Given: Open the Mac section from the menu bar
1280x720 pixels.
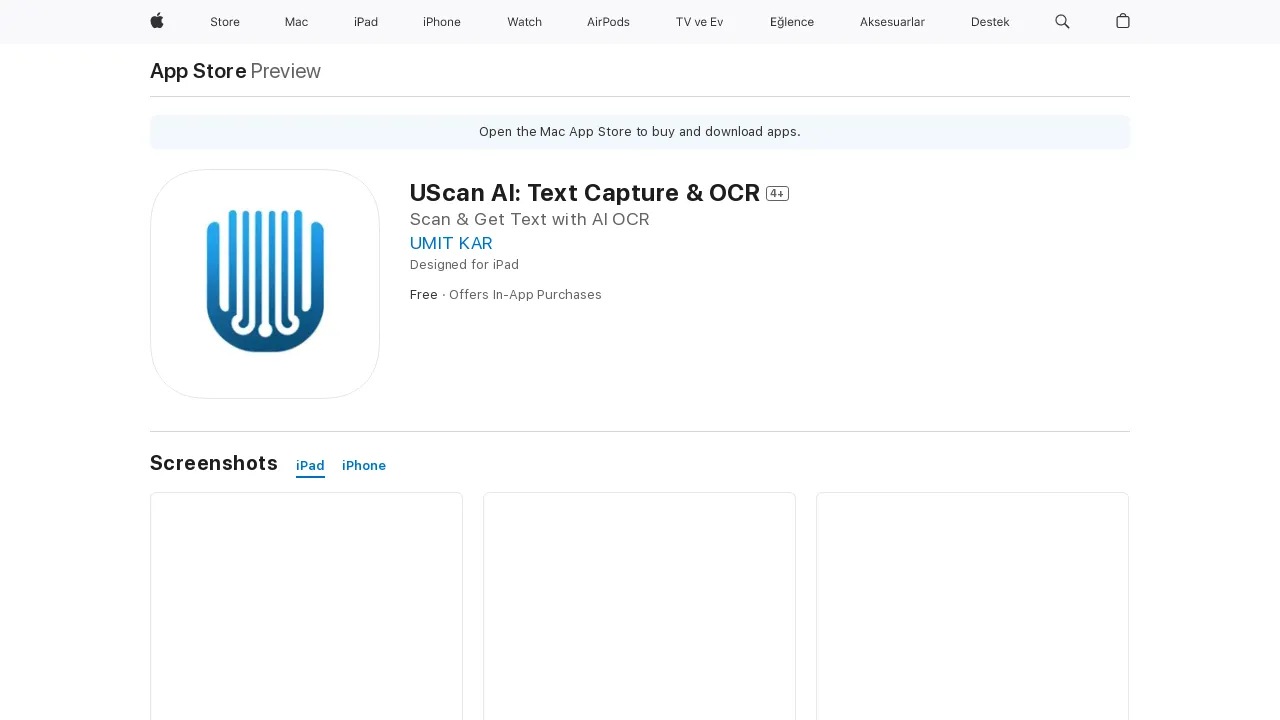Looking at the screenshot, I should pyautogui.click(x=296, y=22).
